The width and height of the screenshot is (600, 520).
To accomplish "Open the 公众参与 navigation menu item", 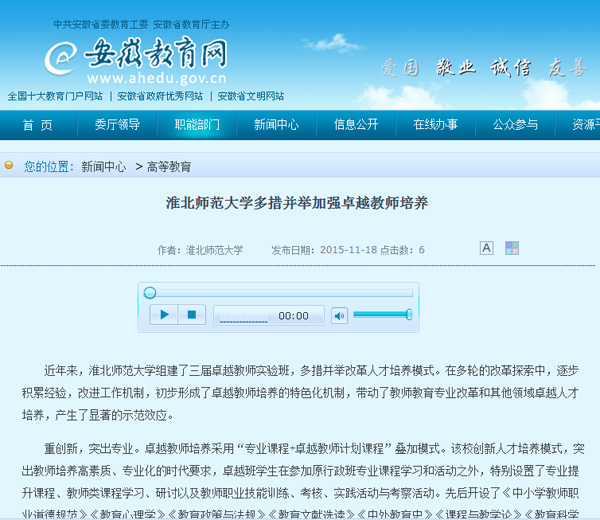I will click(x=515, y=125).
